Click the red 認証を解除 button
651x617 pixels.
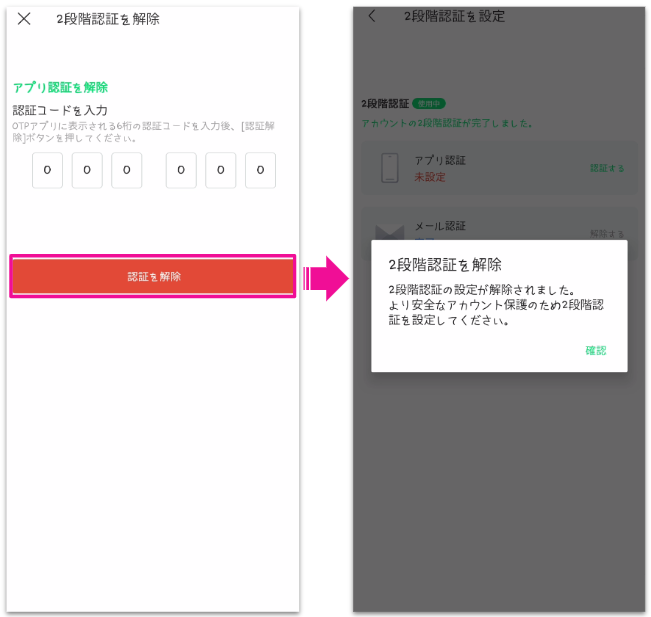click(153, 276)
